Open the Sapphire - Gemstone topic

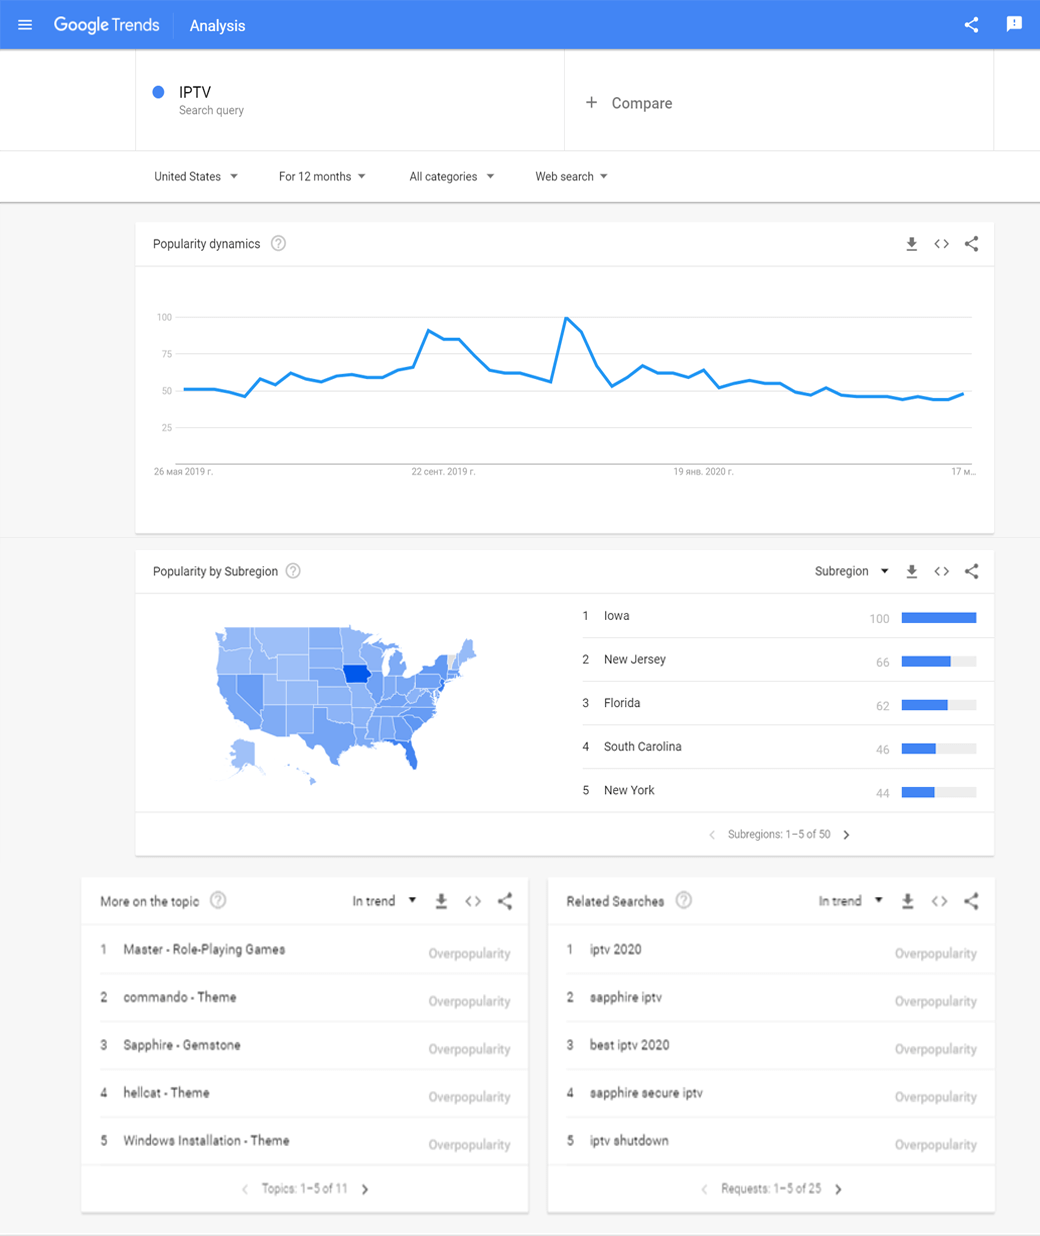point(182,1045)
